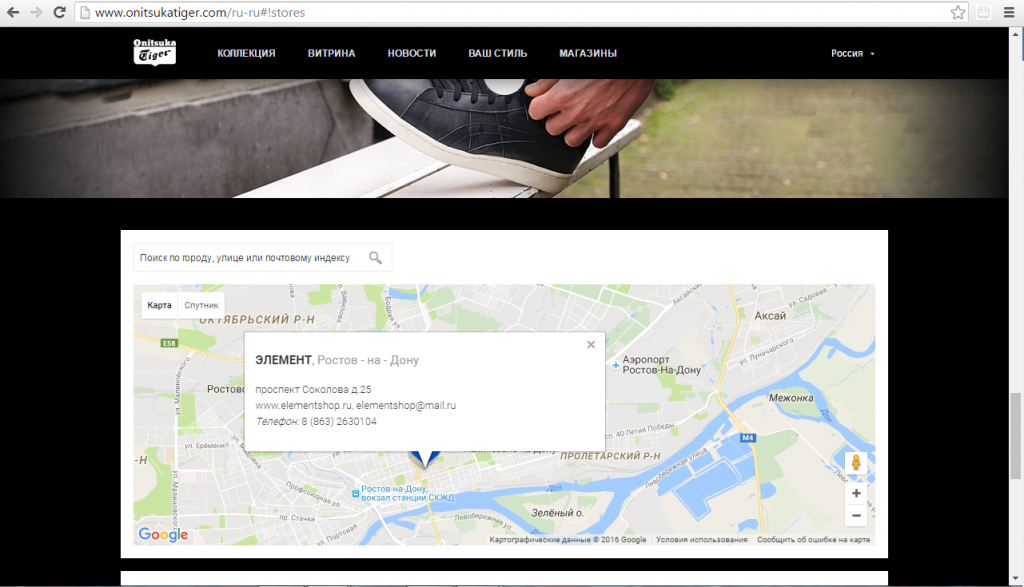Zoom out the map with minus button
Screen dimensions: 1024x587
[856, 516]
